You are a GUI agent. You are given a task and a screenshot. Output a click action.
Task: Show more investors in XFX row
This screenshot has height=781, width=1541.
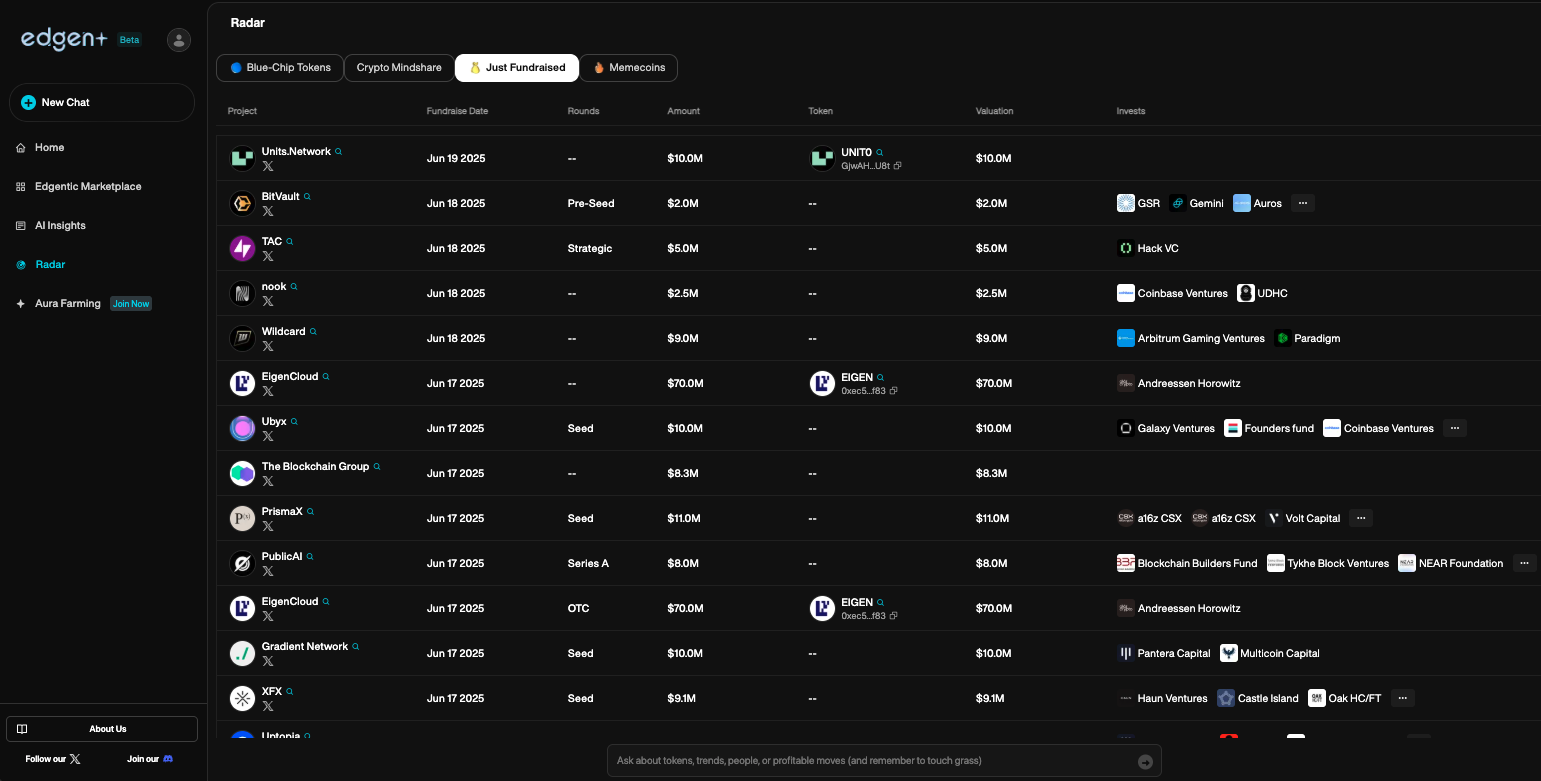coord(1402,698)
